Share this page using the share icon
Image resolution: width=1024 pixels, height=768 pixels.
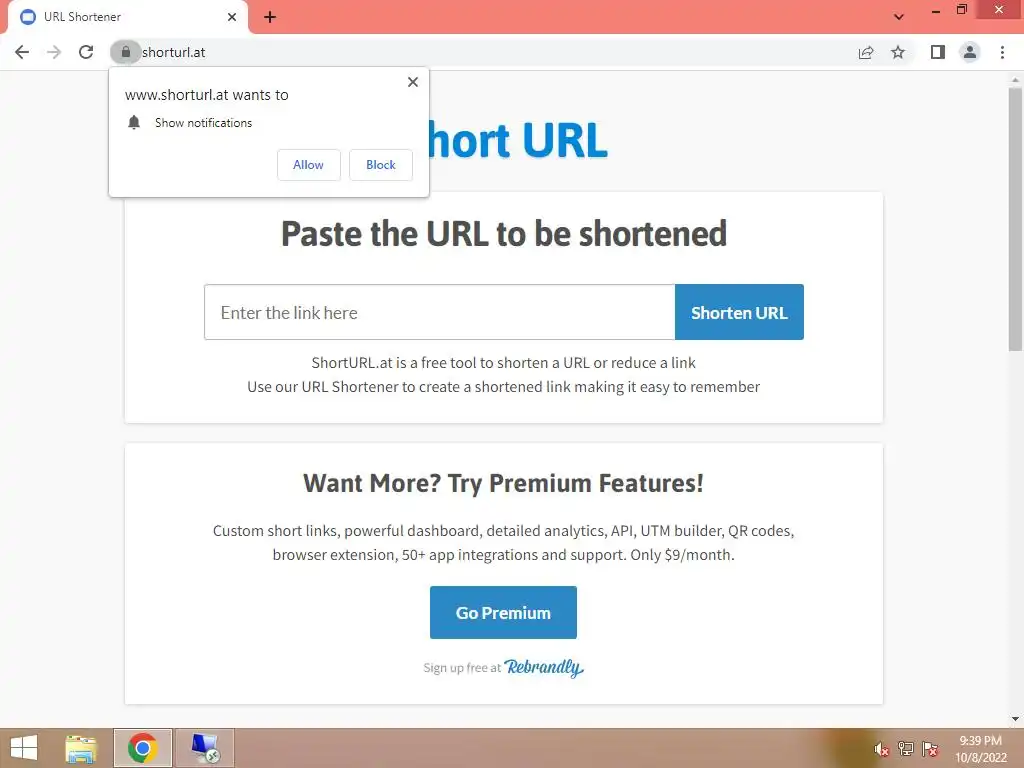pos(866,52)
